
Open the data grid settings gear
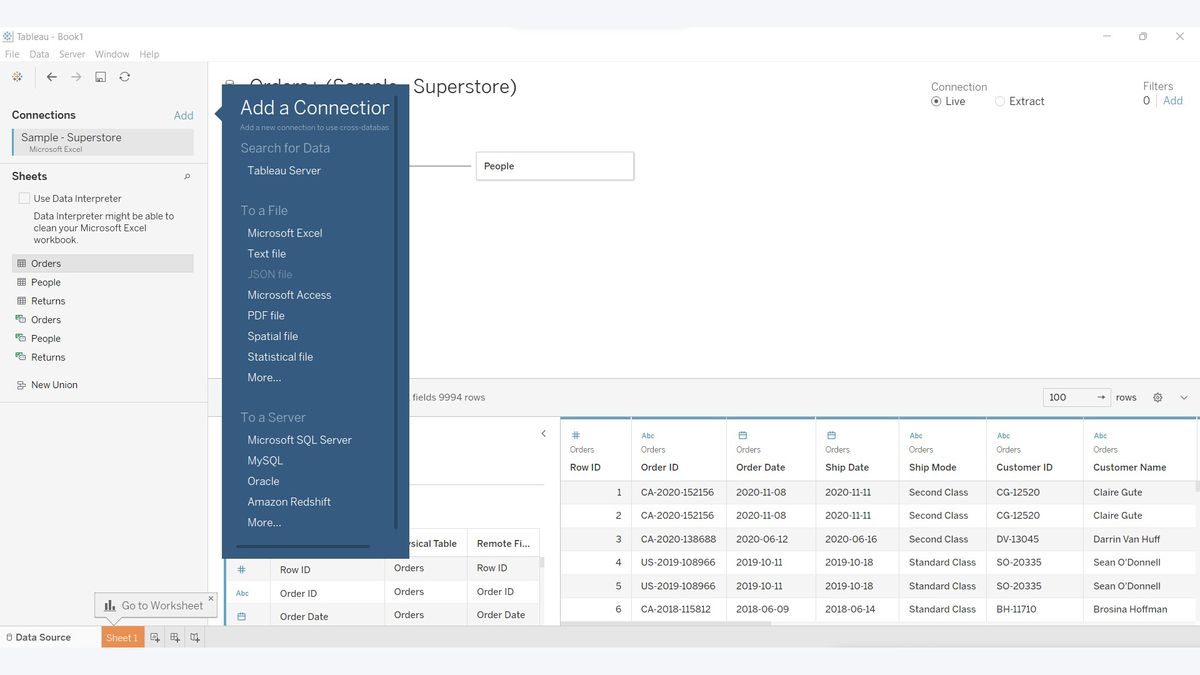pos(1157,397)
